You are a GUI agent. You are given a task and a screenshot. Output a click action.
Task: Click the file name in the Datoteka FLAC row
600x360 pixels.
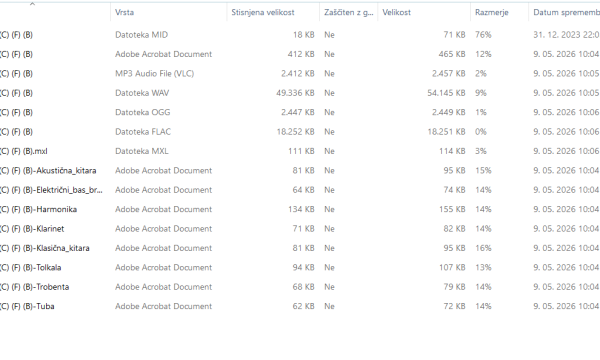pyautogui.click(x=16, y=132)
